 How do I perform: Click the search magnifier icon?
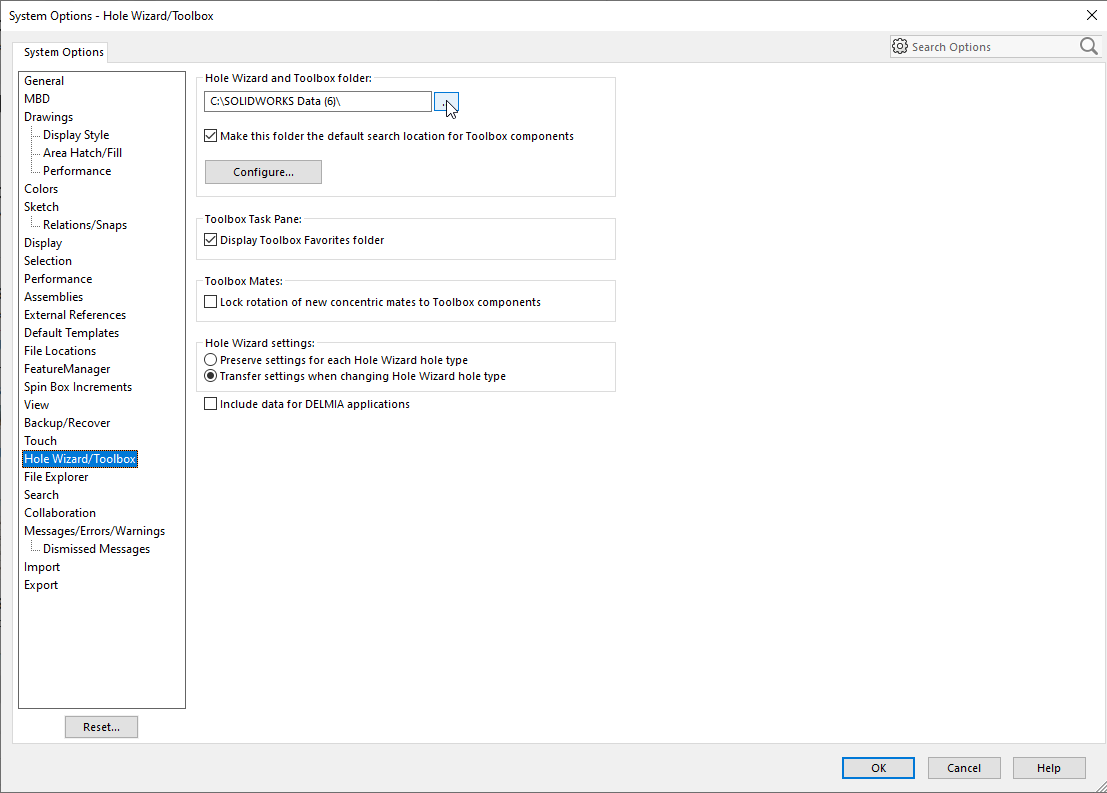click(x=1088, y=46)
